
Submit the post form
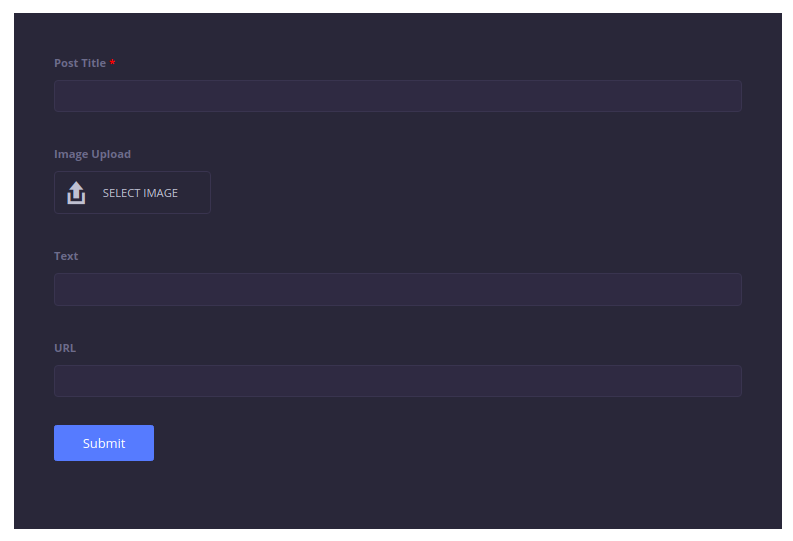coord(104,443)
